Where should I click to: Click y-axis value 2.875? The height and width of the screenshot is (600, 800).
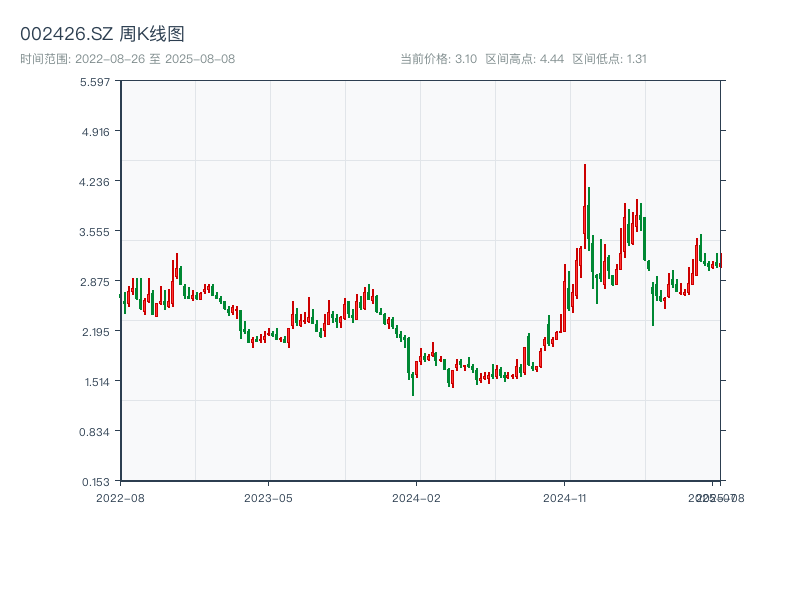point(95,282)
